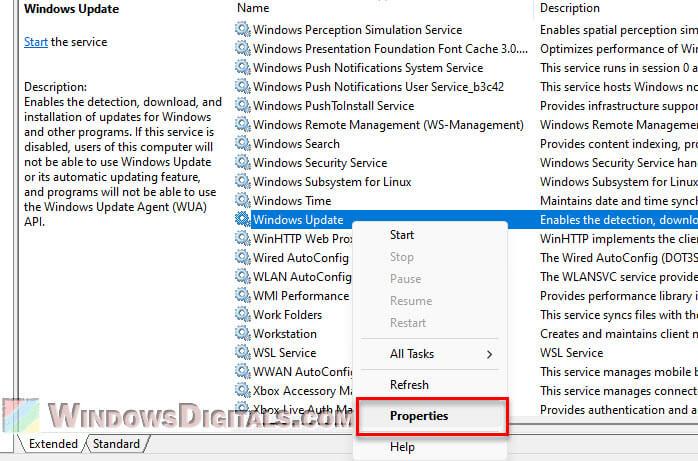This screenshot has height=461, width=698.
Task: Choose Help in the context menu
Action: 402,446
